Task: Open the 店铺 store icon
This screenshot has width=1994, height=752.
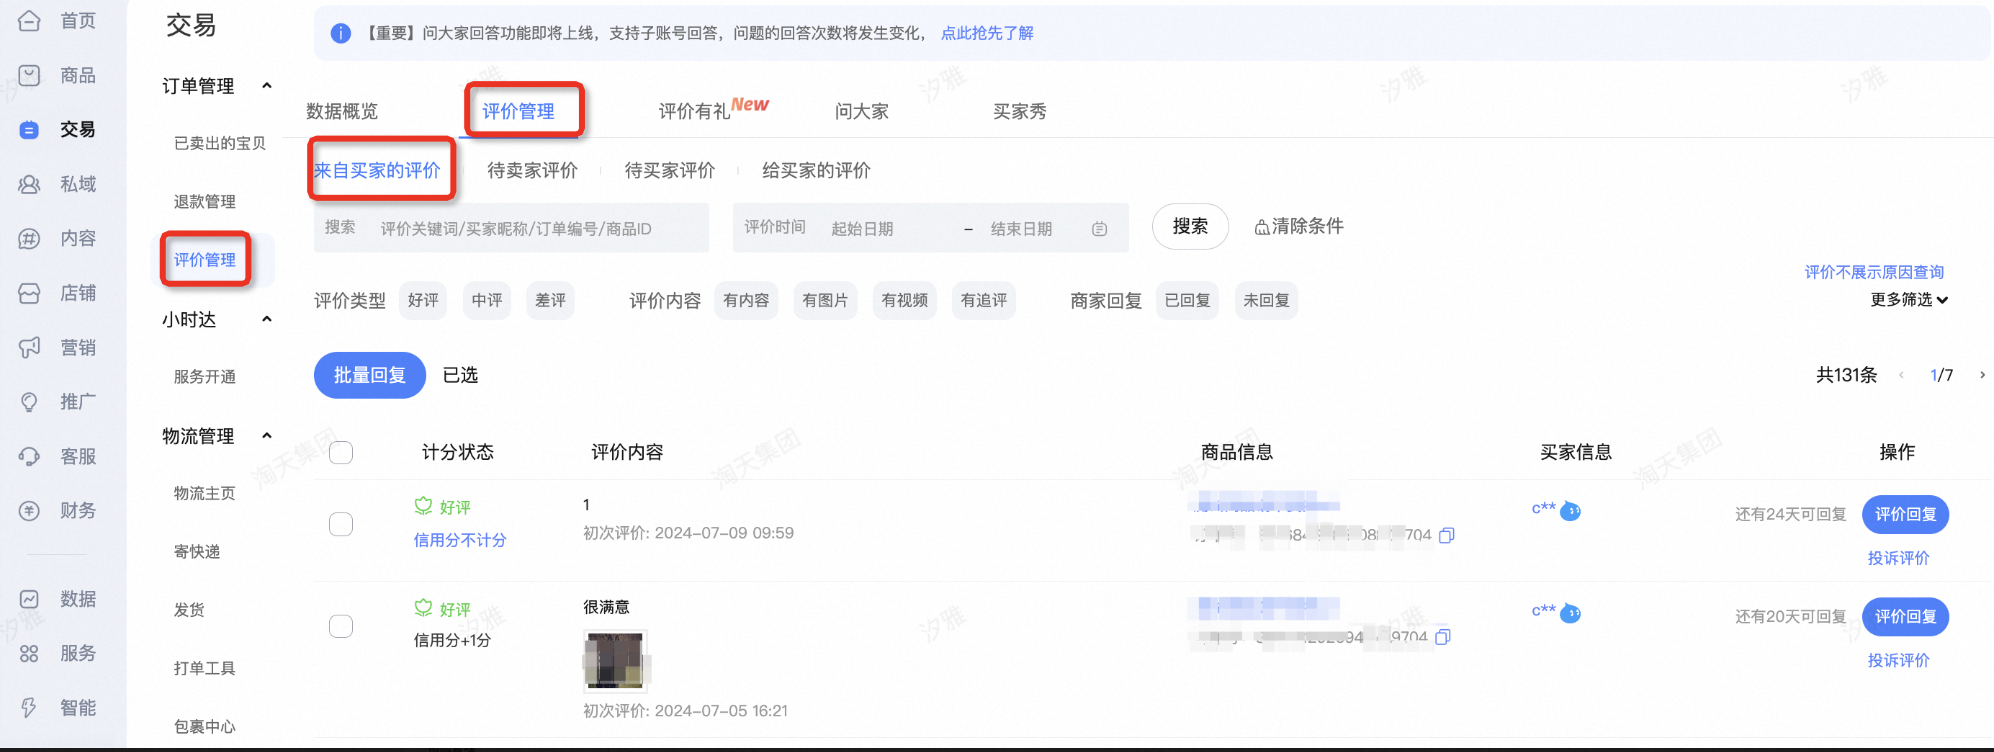Action: (x=30, y=293)
